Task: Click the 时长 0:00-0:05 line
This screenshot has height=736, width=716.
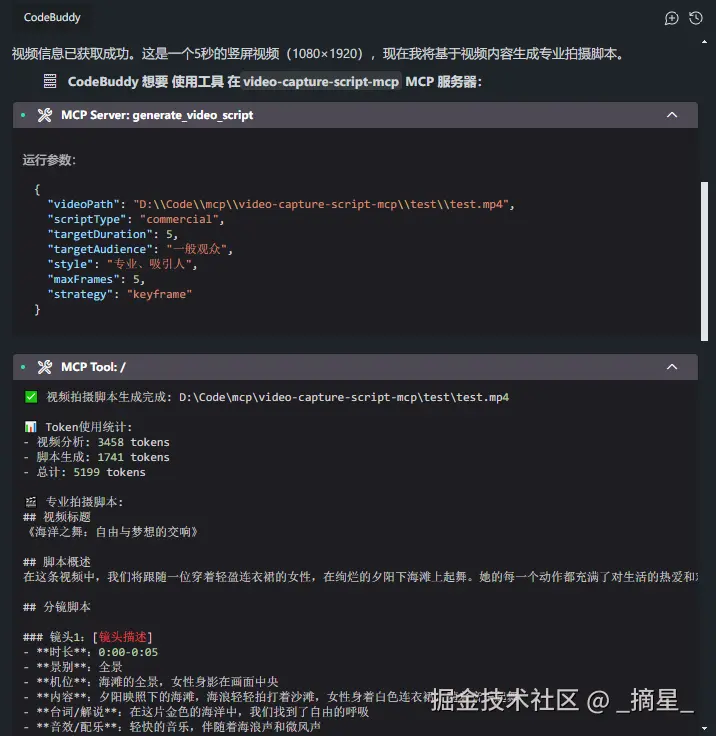Action: 91,652
